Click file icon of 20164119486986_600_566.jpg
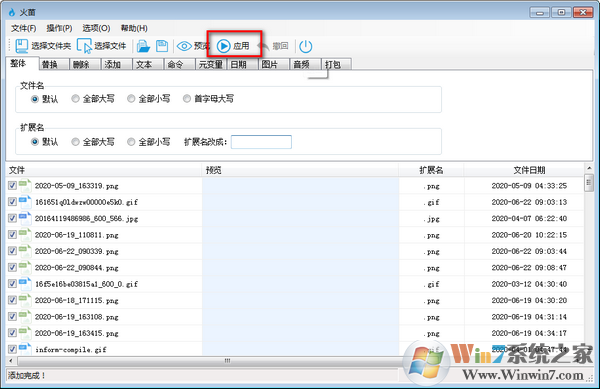This screenshot has height=389, width=600. pyautogui.click(x=25, y=218)
